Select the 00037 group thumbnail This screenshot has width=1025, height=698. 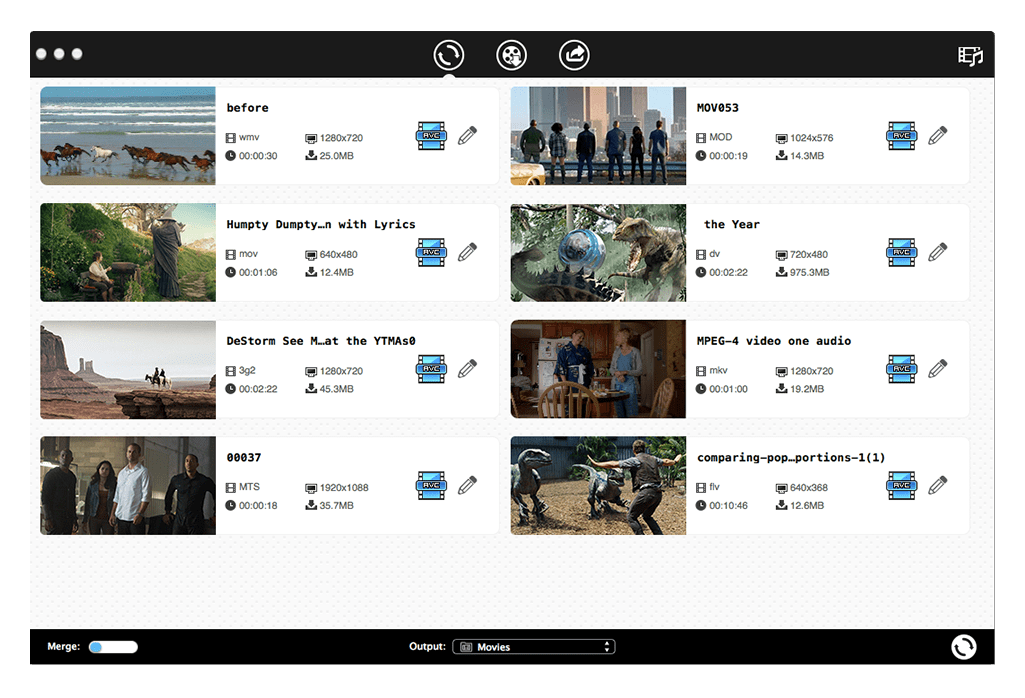tap(128, 486)
